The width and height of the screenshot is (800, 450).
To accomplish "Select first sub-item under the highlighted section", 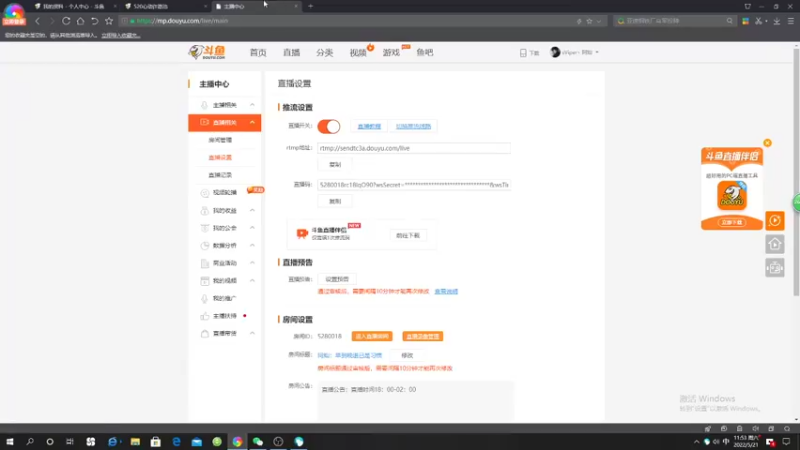I will click(220, 140).
